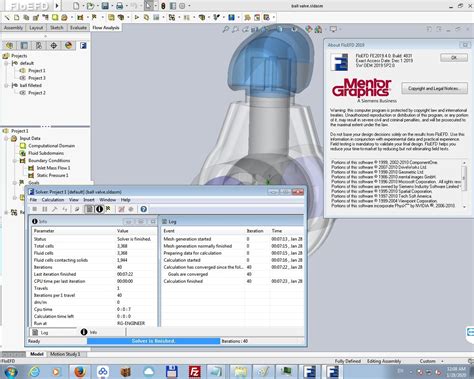Expand the Goals node in the tree
Viewport: 474px width, 379px height.
(15, 183)
